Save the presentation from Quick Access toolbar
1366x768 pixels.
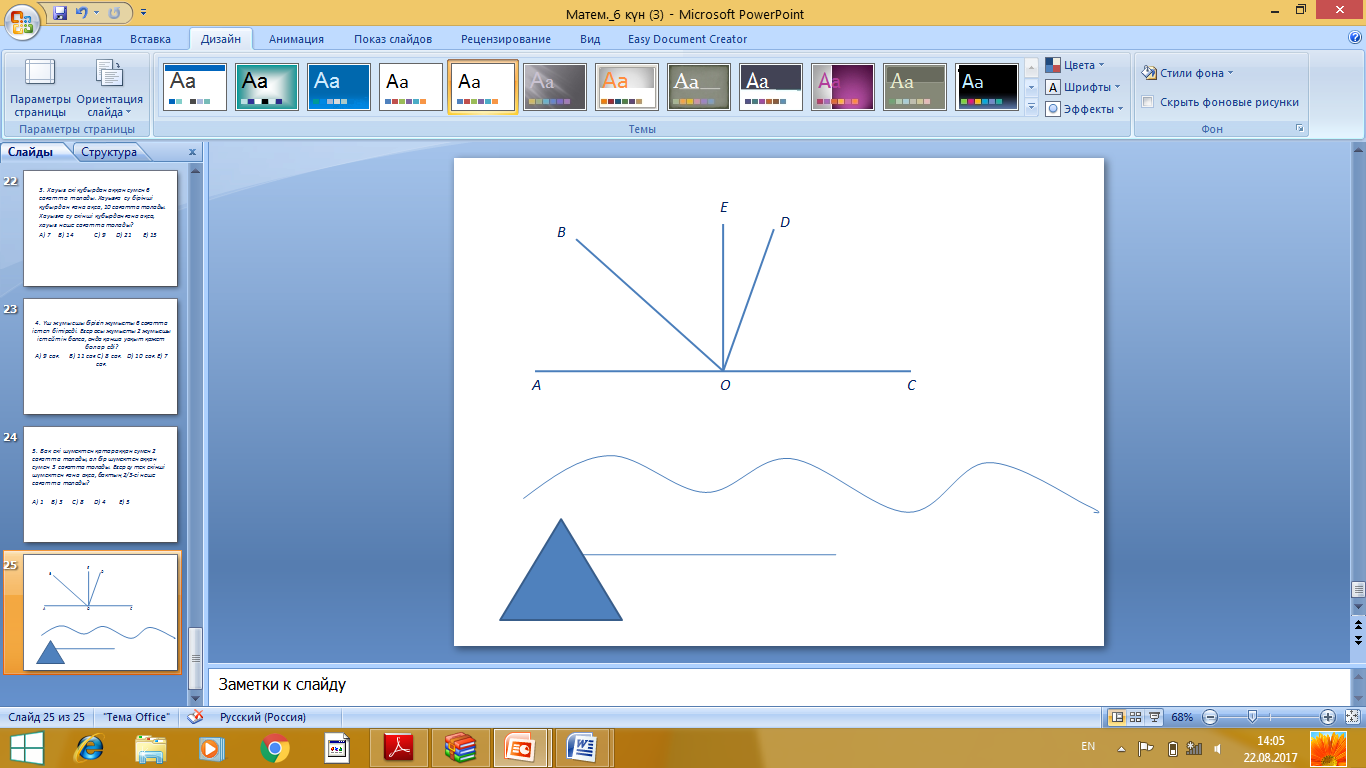click(60, 14)
